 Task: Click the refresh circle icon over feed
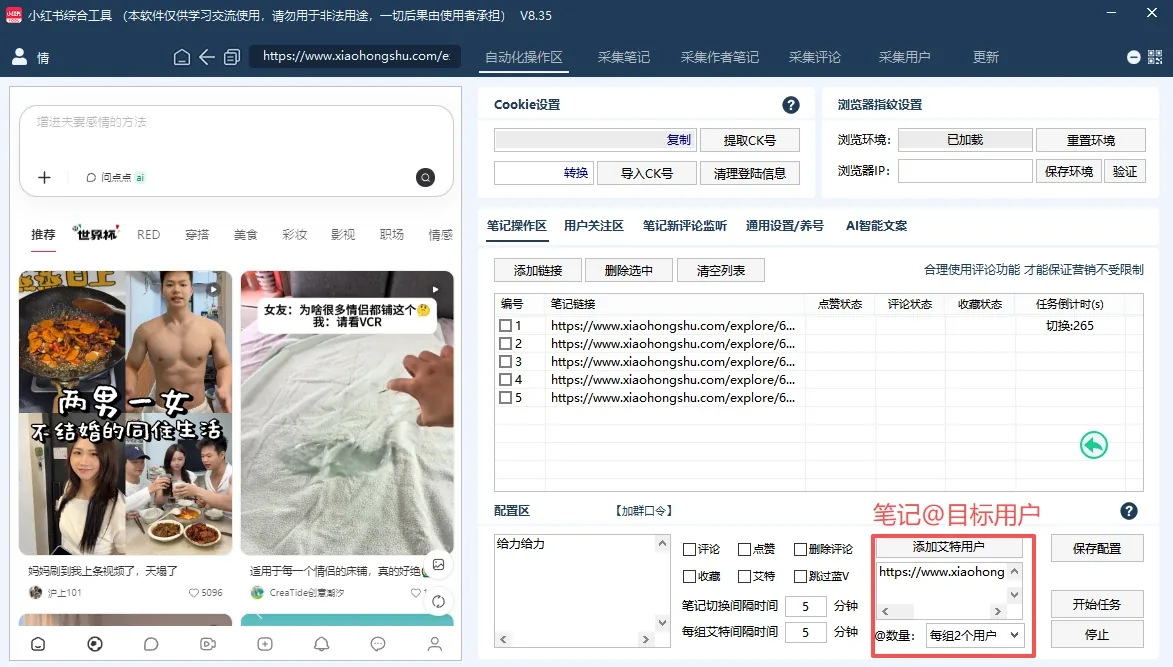tap(438, 601)
